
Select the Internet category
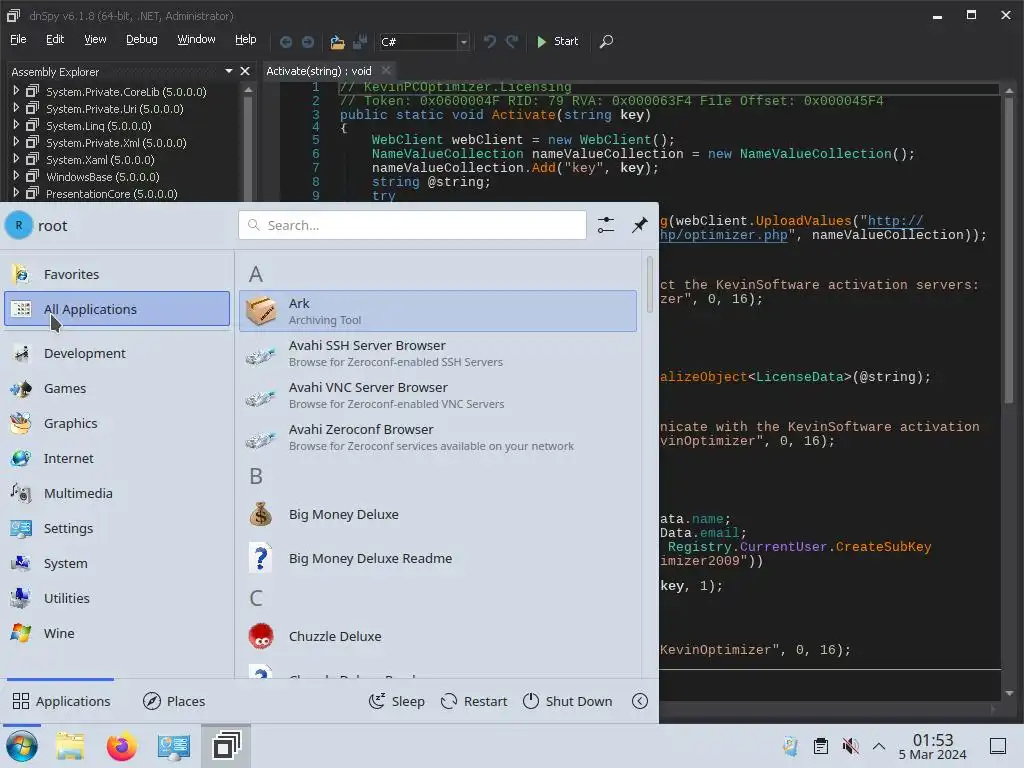point(117,458)
